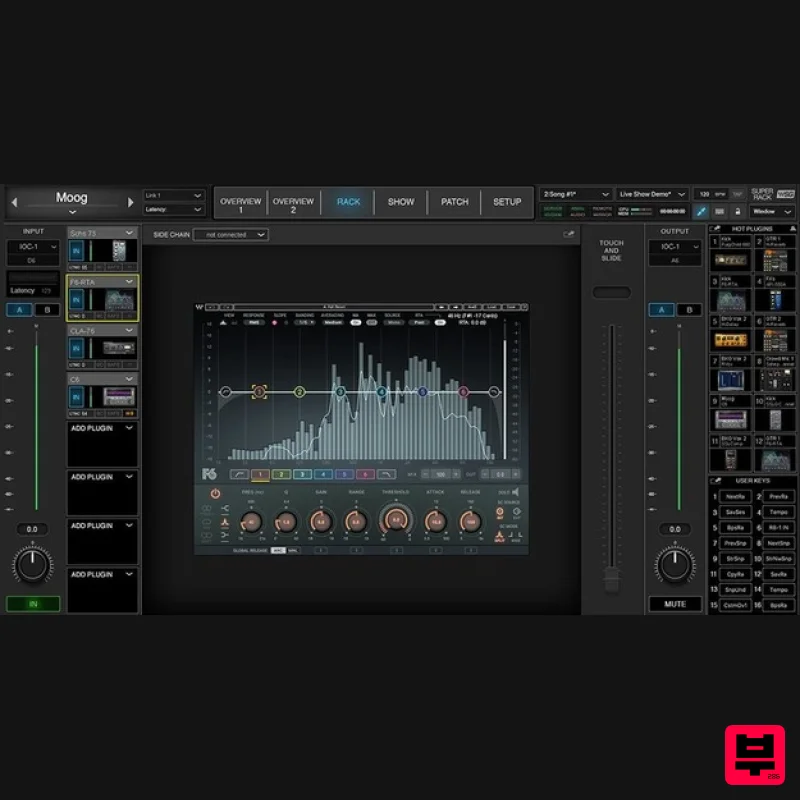Click the power icon in the F6 plugin
800x800 pixels.
coord(213,492)
